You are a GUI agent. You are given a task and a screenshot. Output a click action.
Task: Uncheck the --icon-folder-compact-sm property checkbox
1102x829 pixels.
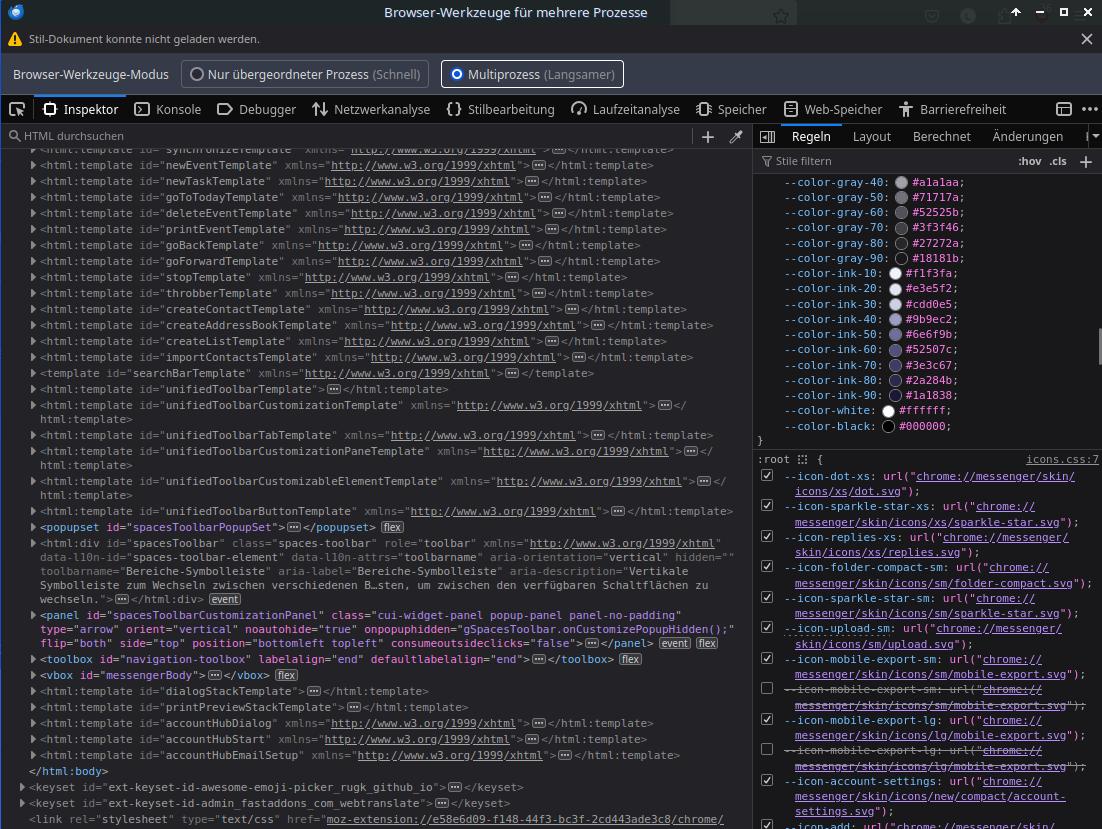[767, 567]
